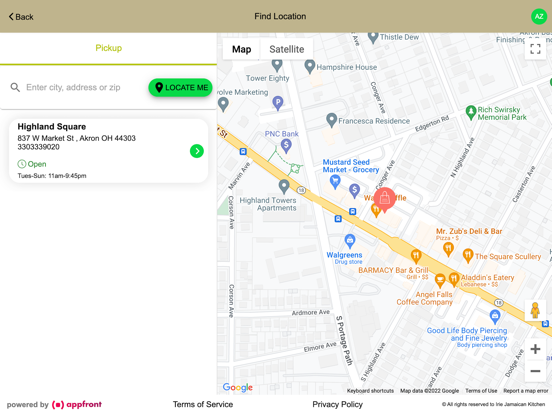Click the Walgreens drug store marker
This screenshot has width=552, height=414.
point(350,242)
